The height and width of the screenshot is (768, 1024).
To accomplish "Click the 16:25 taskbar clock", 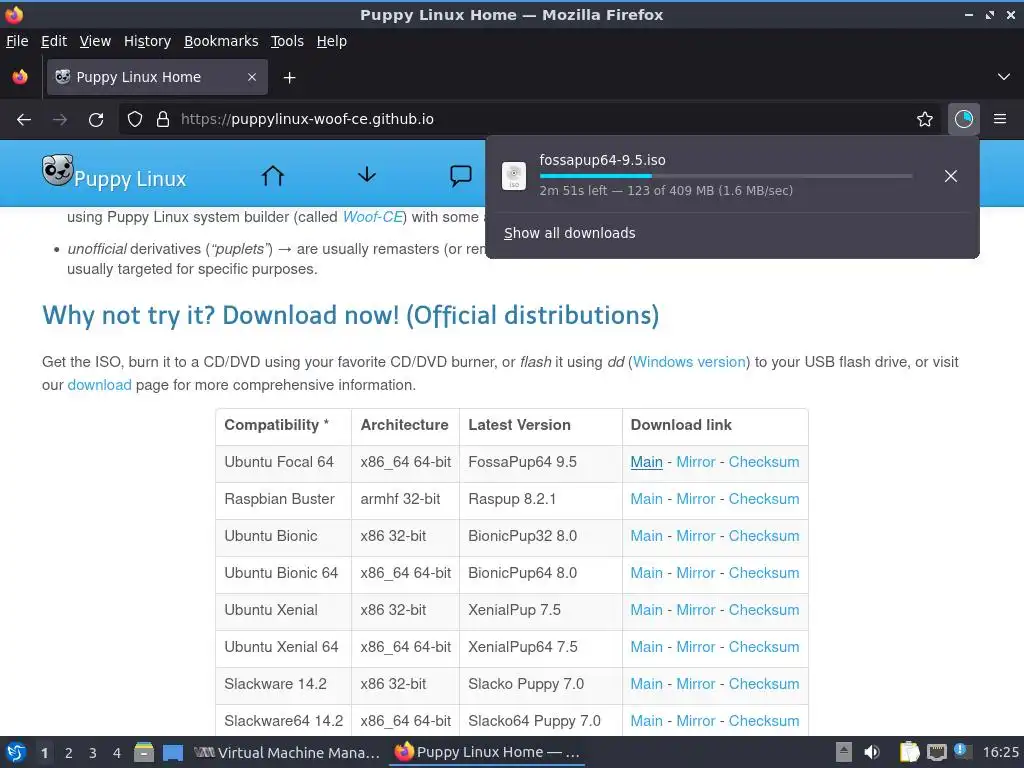I will tap(1000, 752).
